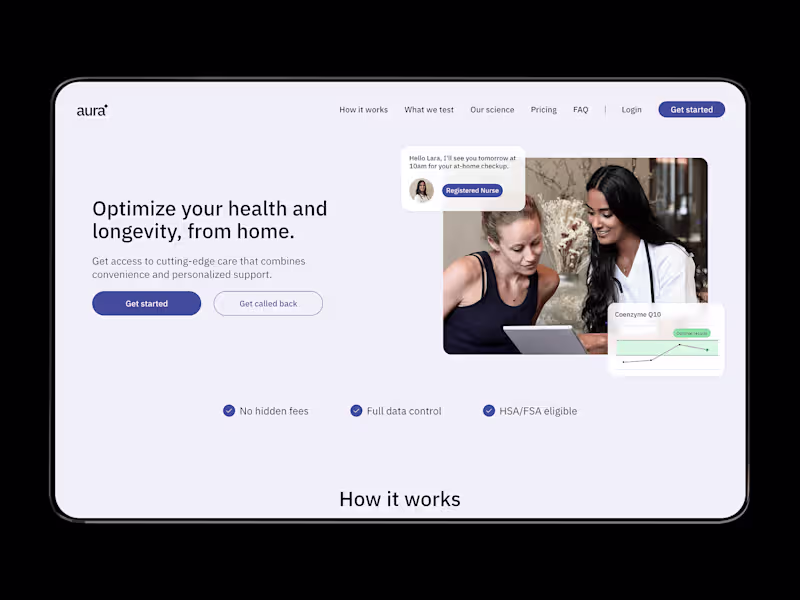Screen dimensions: 800x600
Task: Click the aura logo
Action: pos(91,110)
